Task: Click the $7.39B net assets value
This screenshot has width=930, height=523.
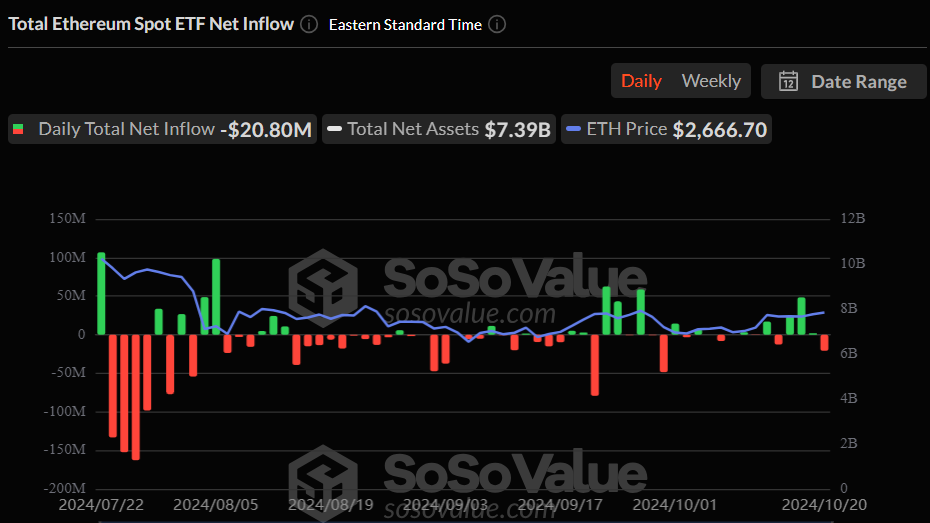Action: point(518,129)
